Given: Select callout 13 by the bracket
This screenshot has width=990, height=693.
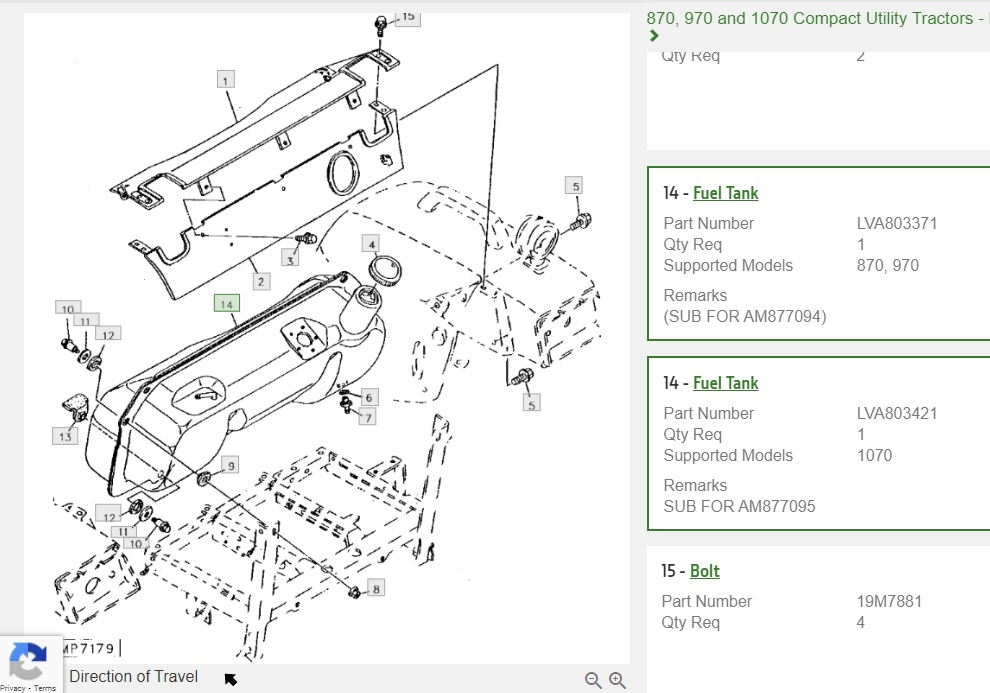Looking at the screenshot, I should tap(65, 436).
